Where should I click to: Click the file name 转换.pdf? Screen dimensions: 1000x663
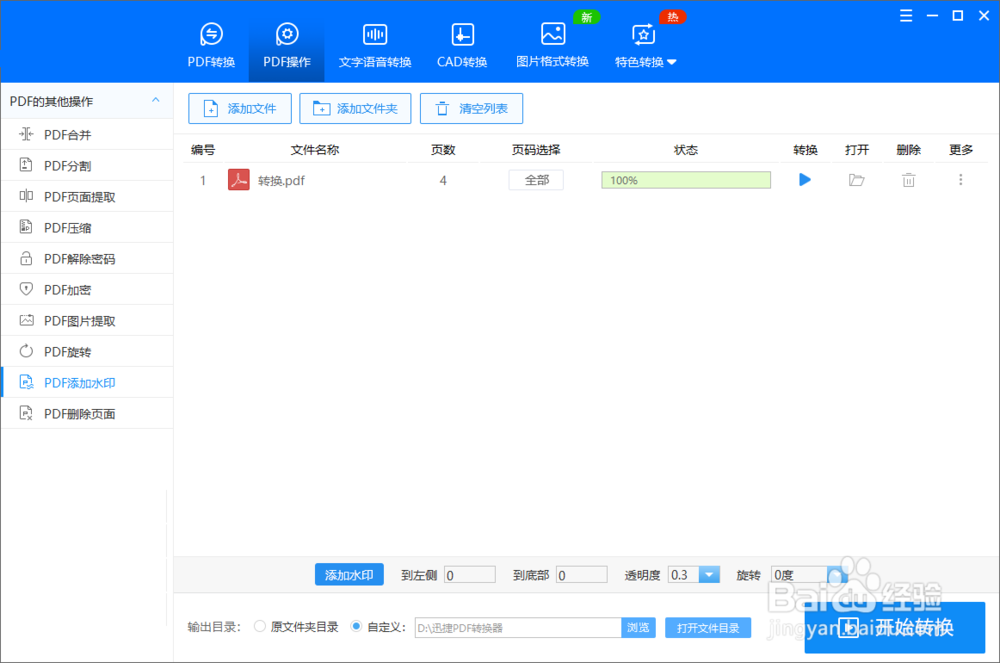pyautogui.click(x=281, y=180)
